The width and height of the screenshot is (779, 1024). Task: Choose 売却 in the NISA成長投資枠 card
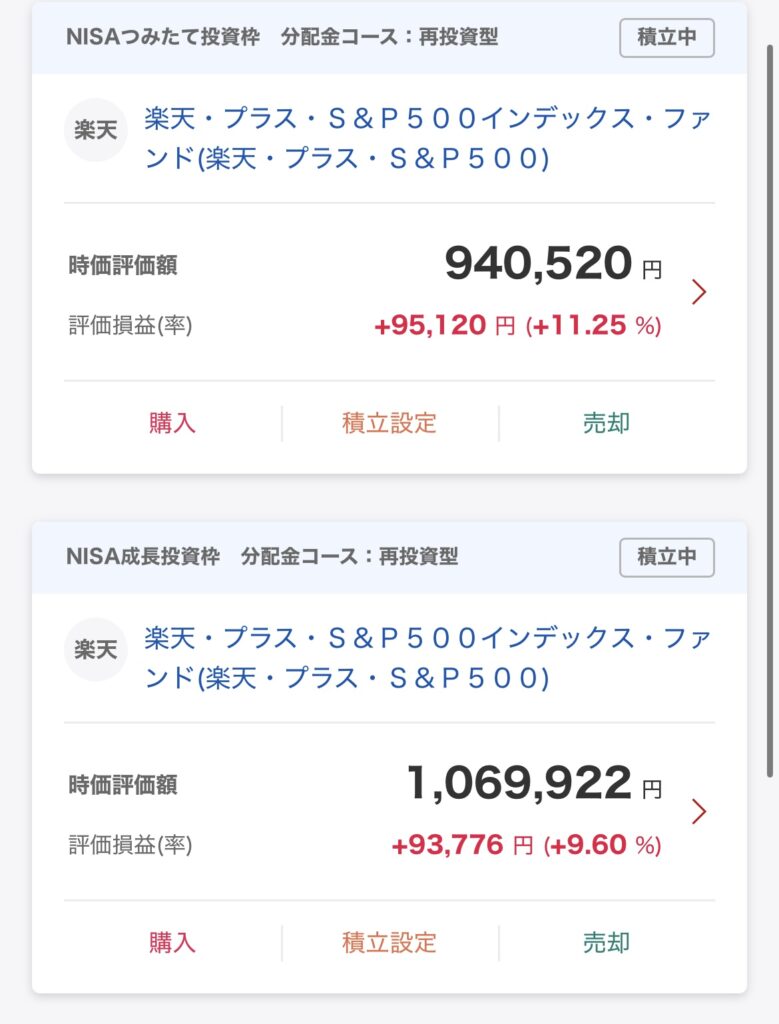[x=607, y=942]
